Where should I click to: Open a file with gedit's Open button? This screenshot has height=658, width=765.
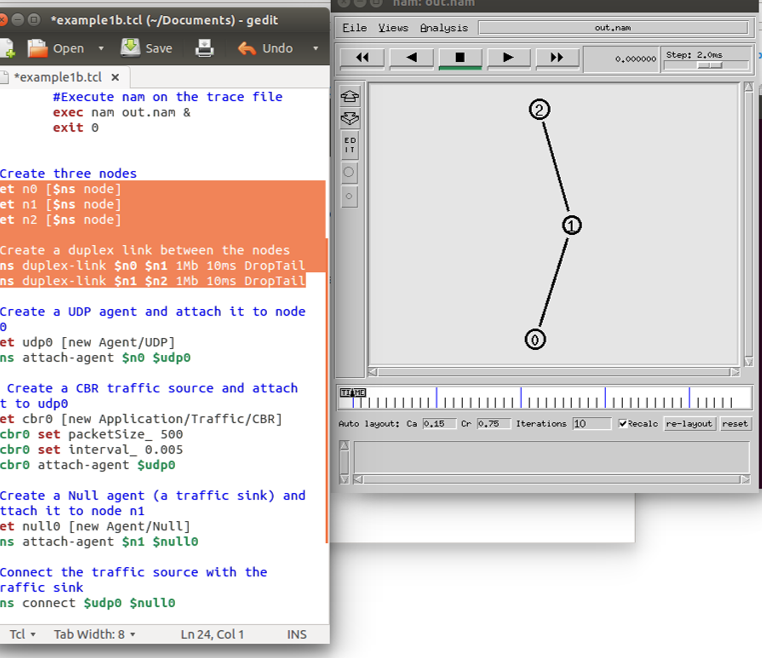pyautogui.click(x=56, y=48)
